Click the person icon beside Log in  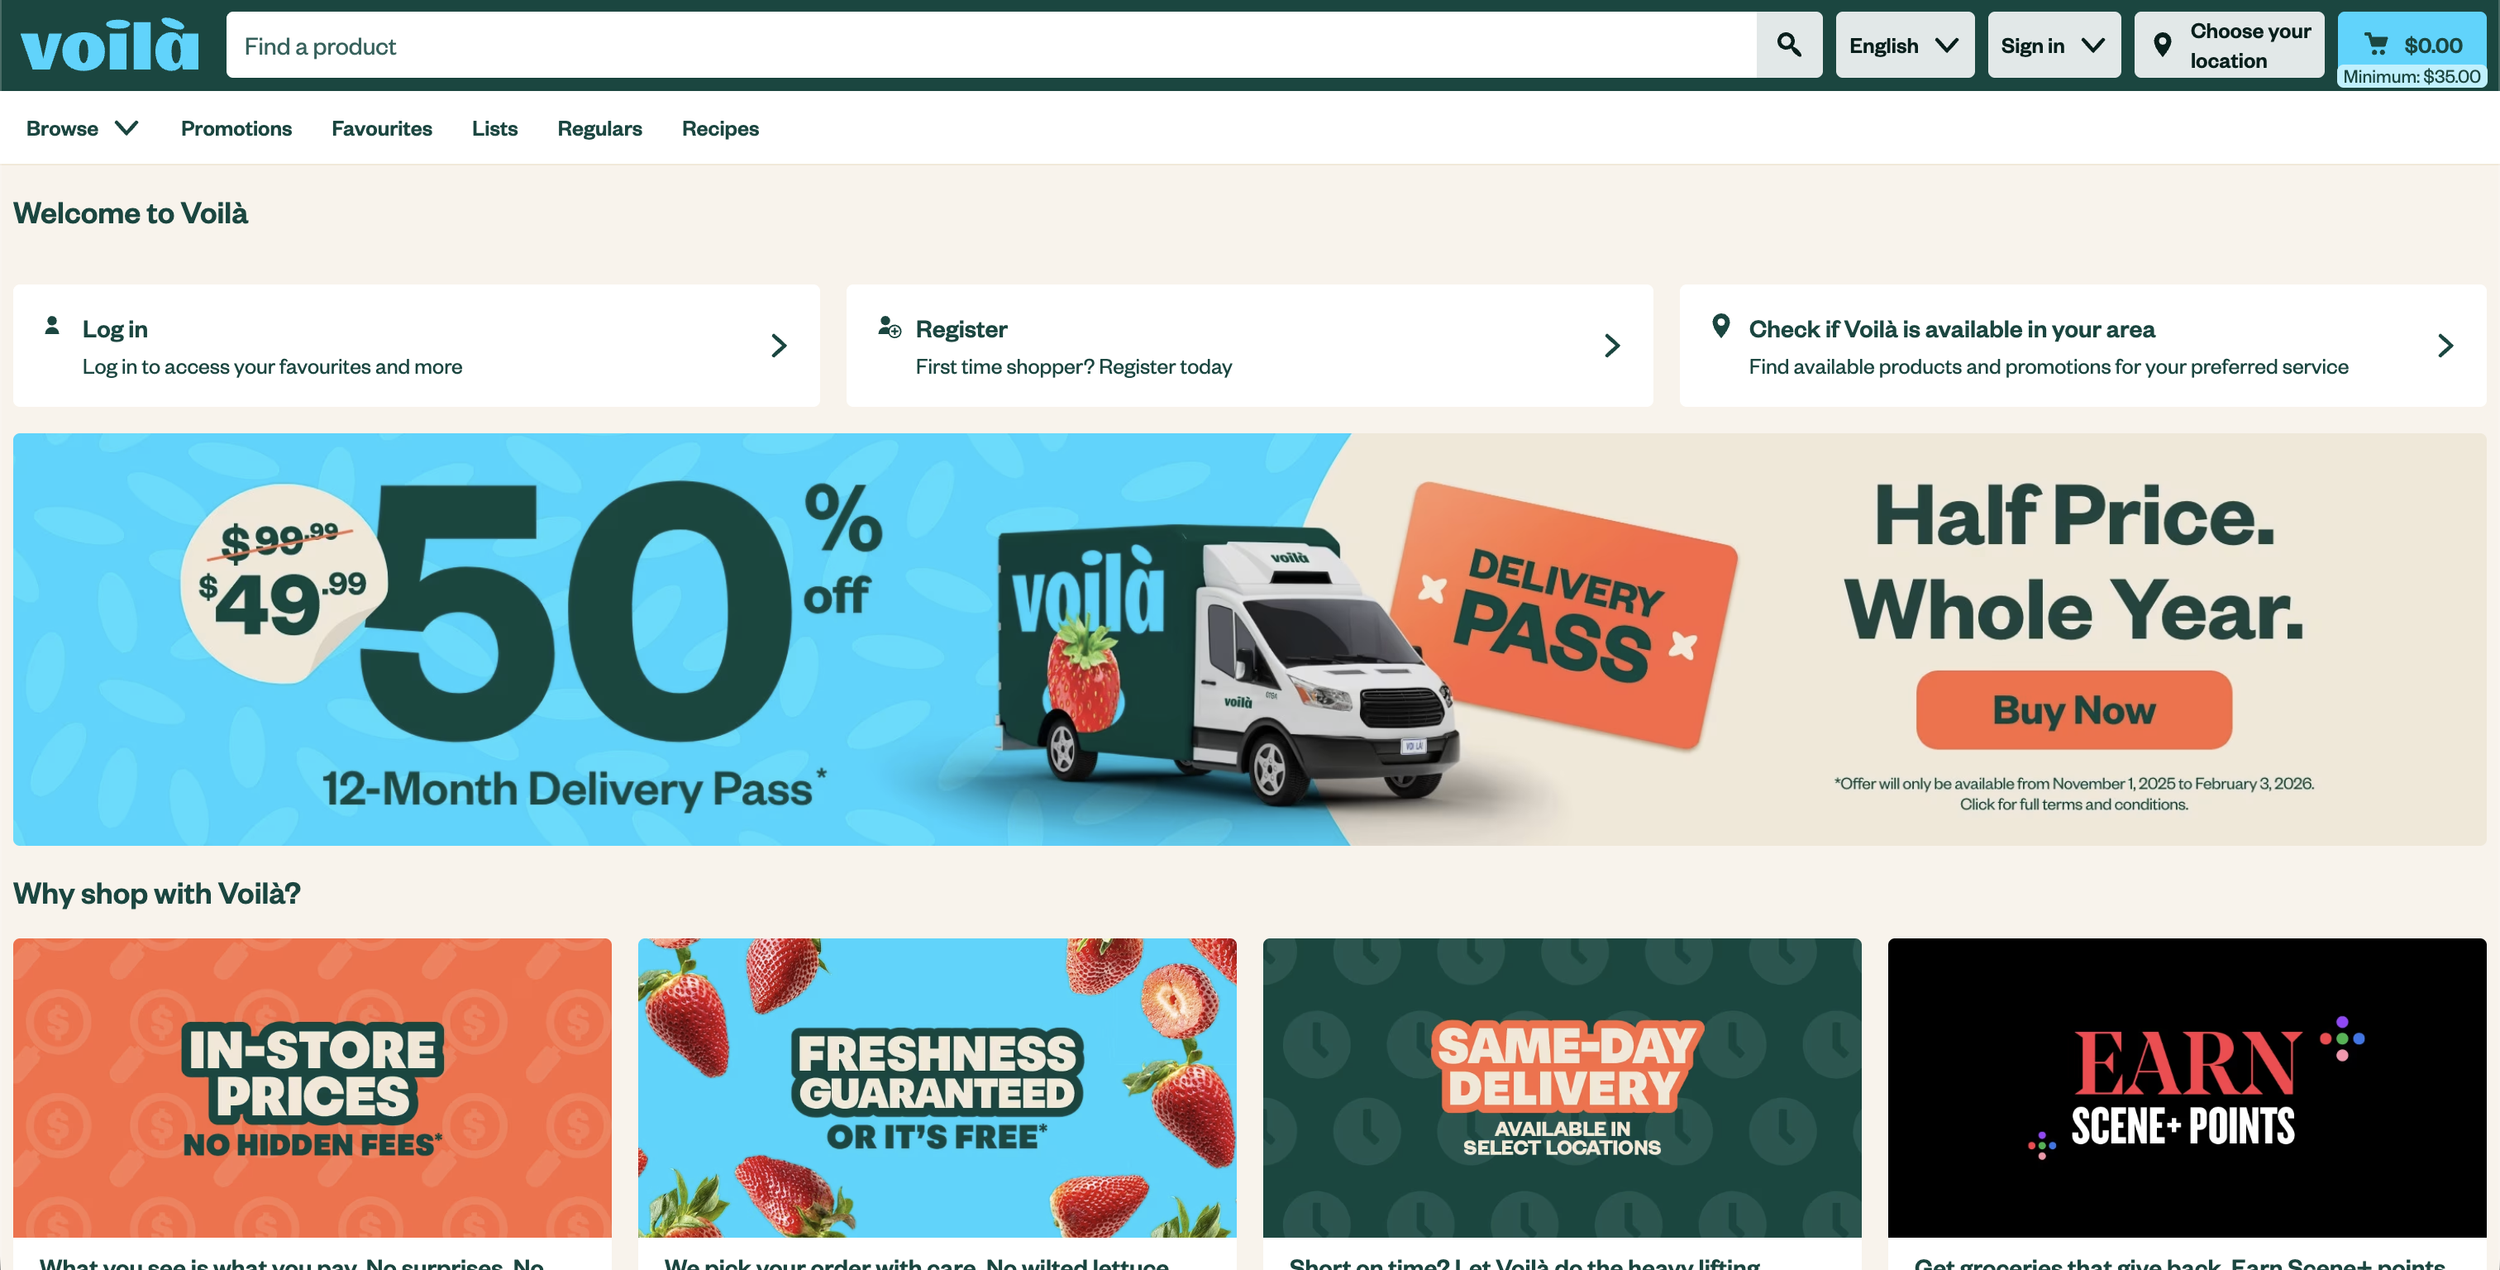coord(52,326)
